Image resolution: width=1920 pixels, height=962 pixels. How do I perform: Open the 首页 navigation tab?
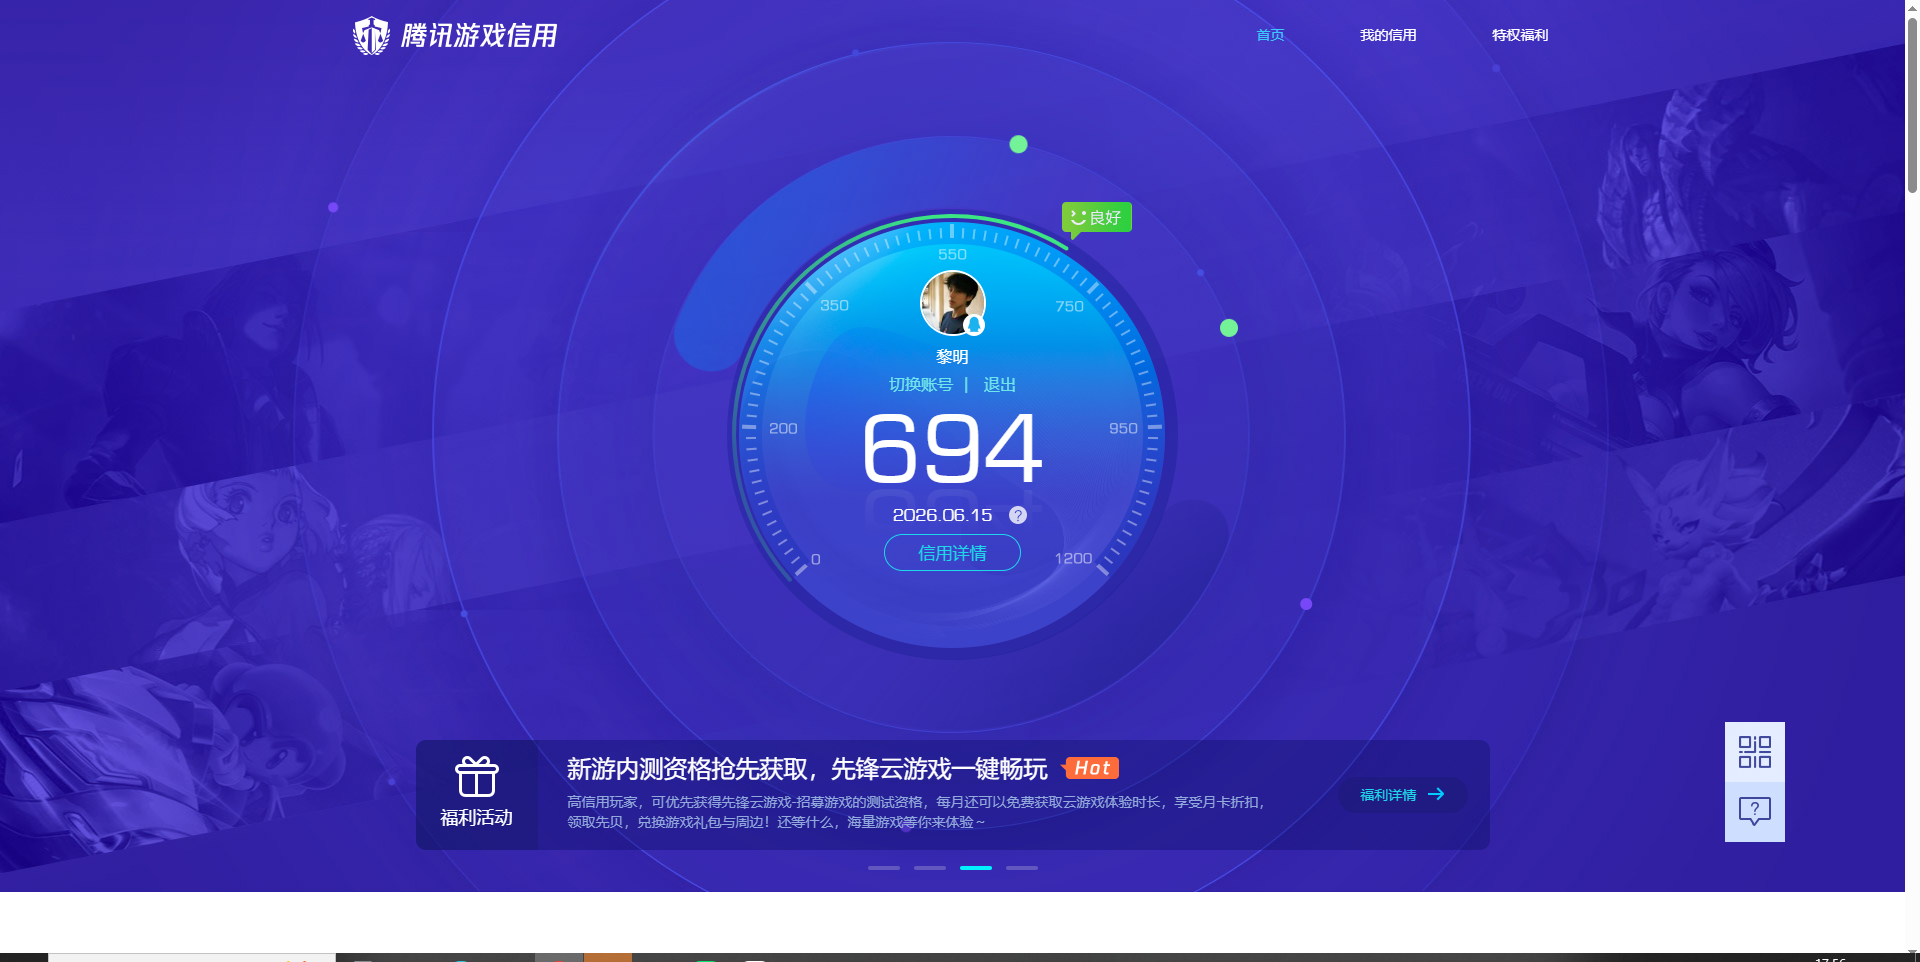(1270, 35)
